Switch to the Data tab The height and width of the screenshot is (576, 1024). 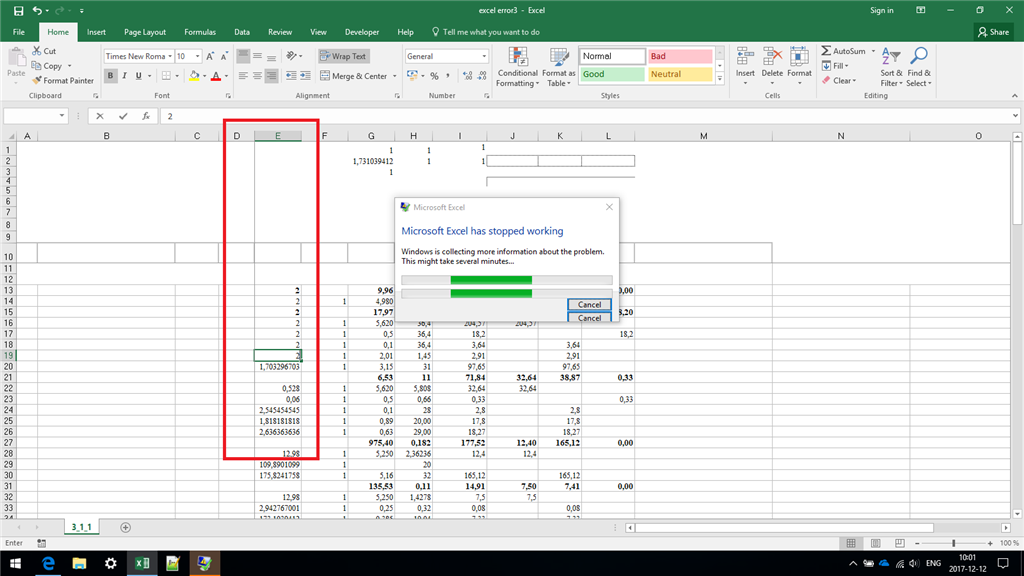(x=242, y=32)
